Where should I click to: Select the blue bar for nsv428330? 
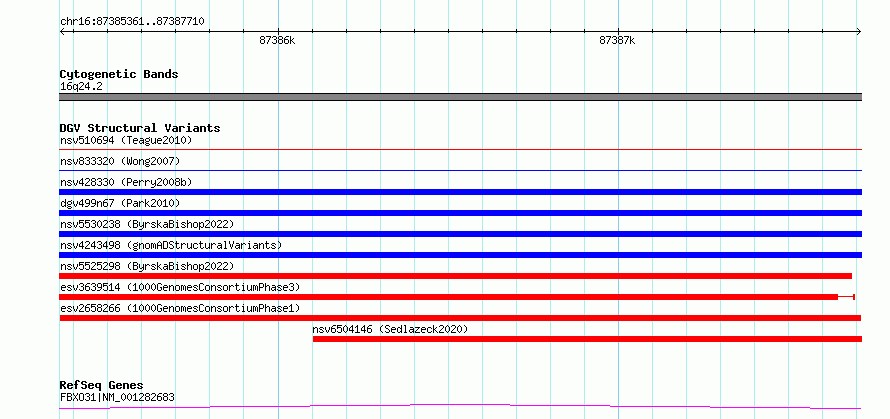pyautogui.click(x=460, y=192)
